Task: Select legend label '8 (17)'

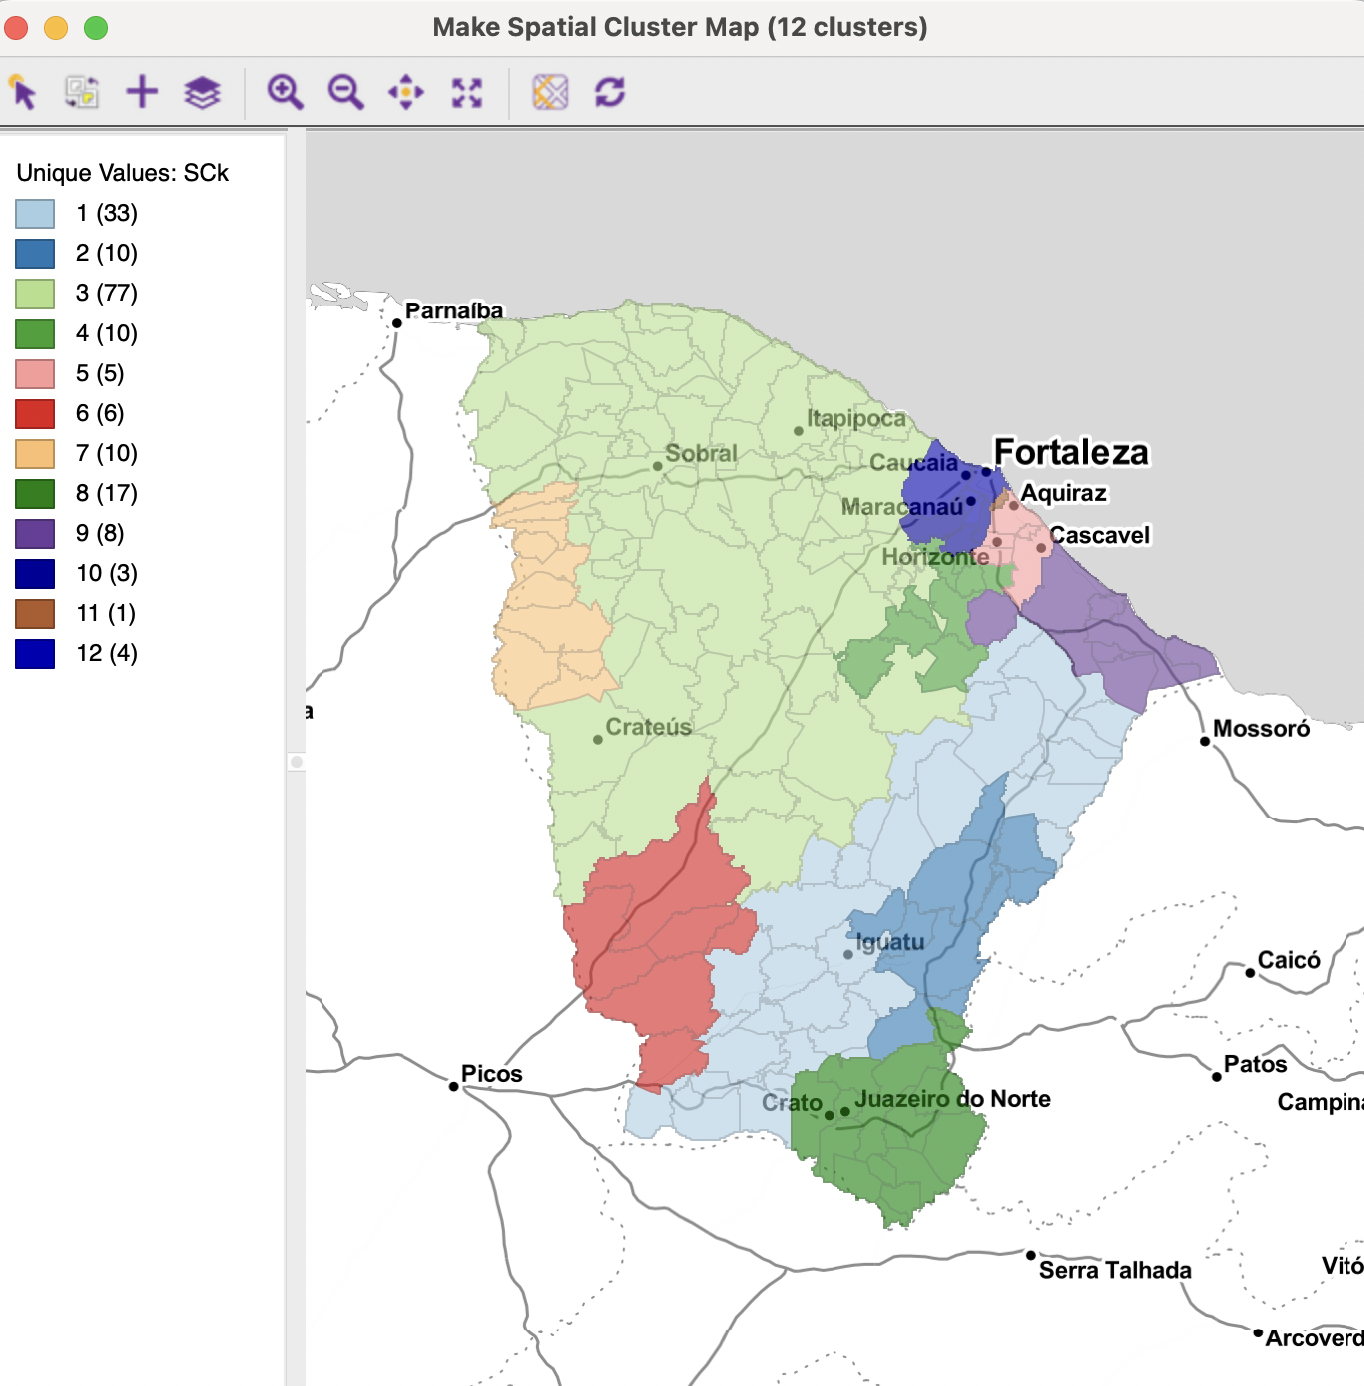Action: (107, 494)
